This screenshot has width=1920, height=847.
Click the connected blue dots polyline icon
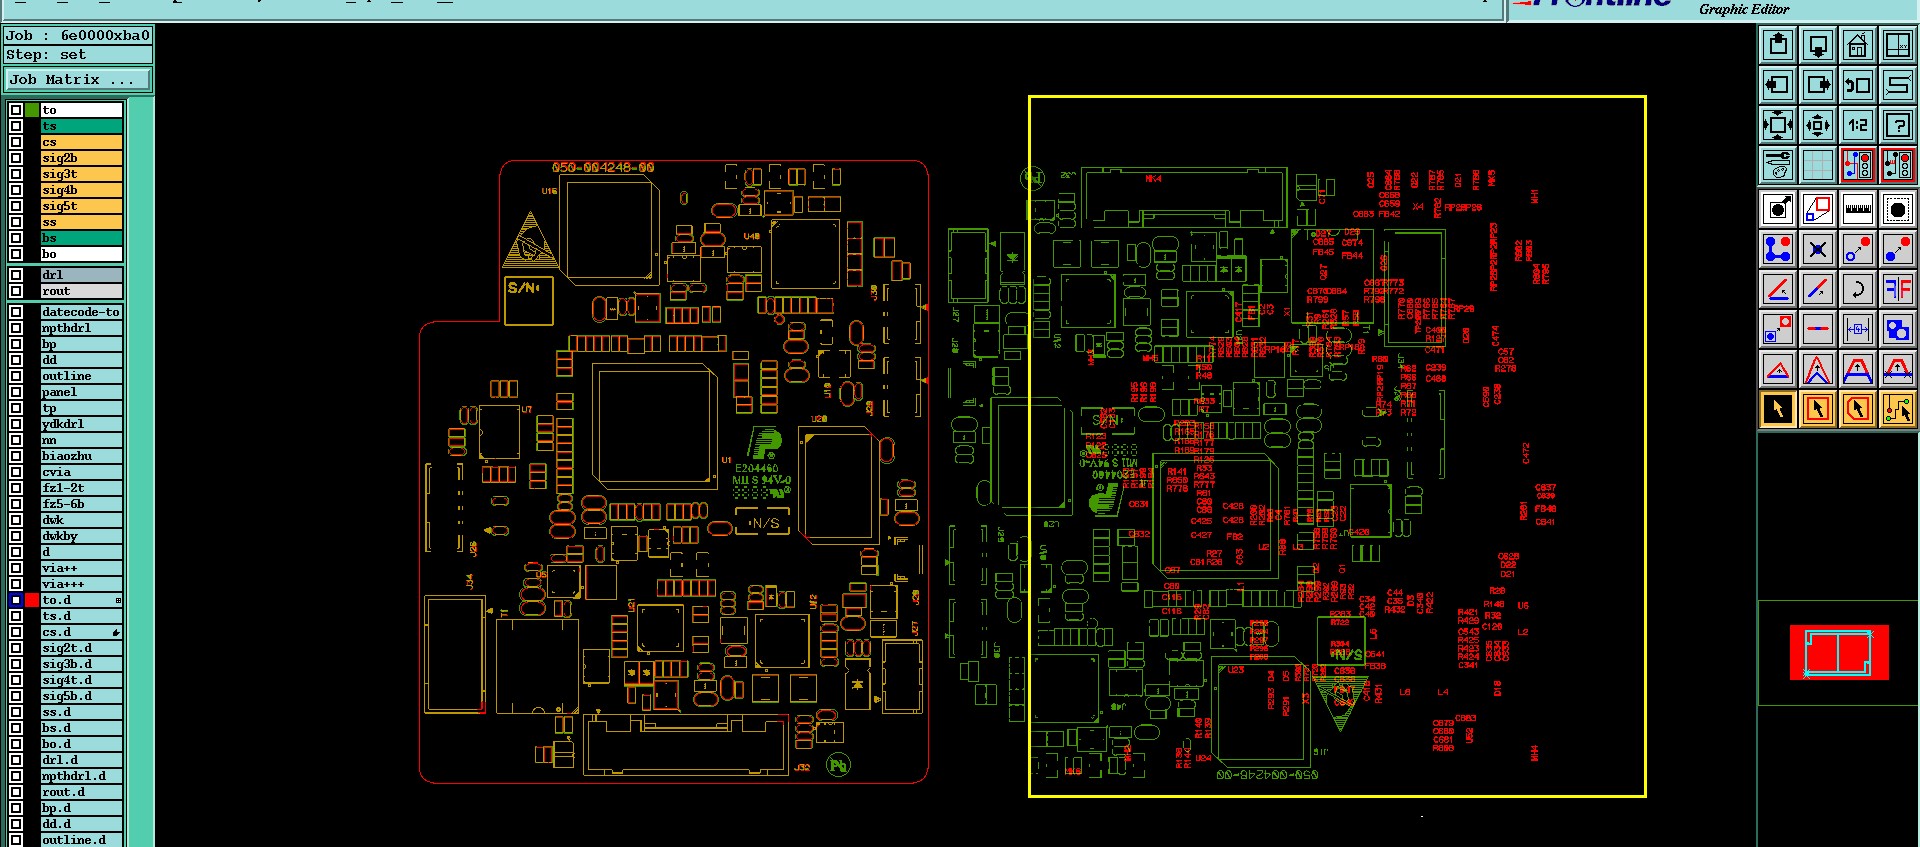click(1778, 249)
